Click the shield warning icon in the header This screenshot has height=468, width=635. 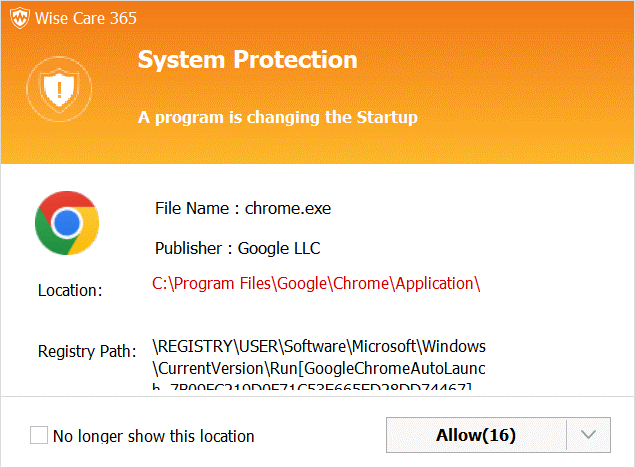(x=59, y=89)
